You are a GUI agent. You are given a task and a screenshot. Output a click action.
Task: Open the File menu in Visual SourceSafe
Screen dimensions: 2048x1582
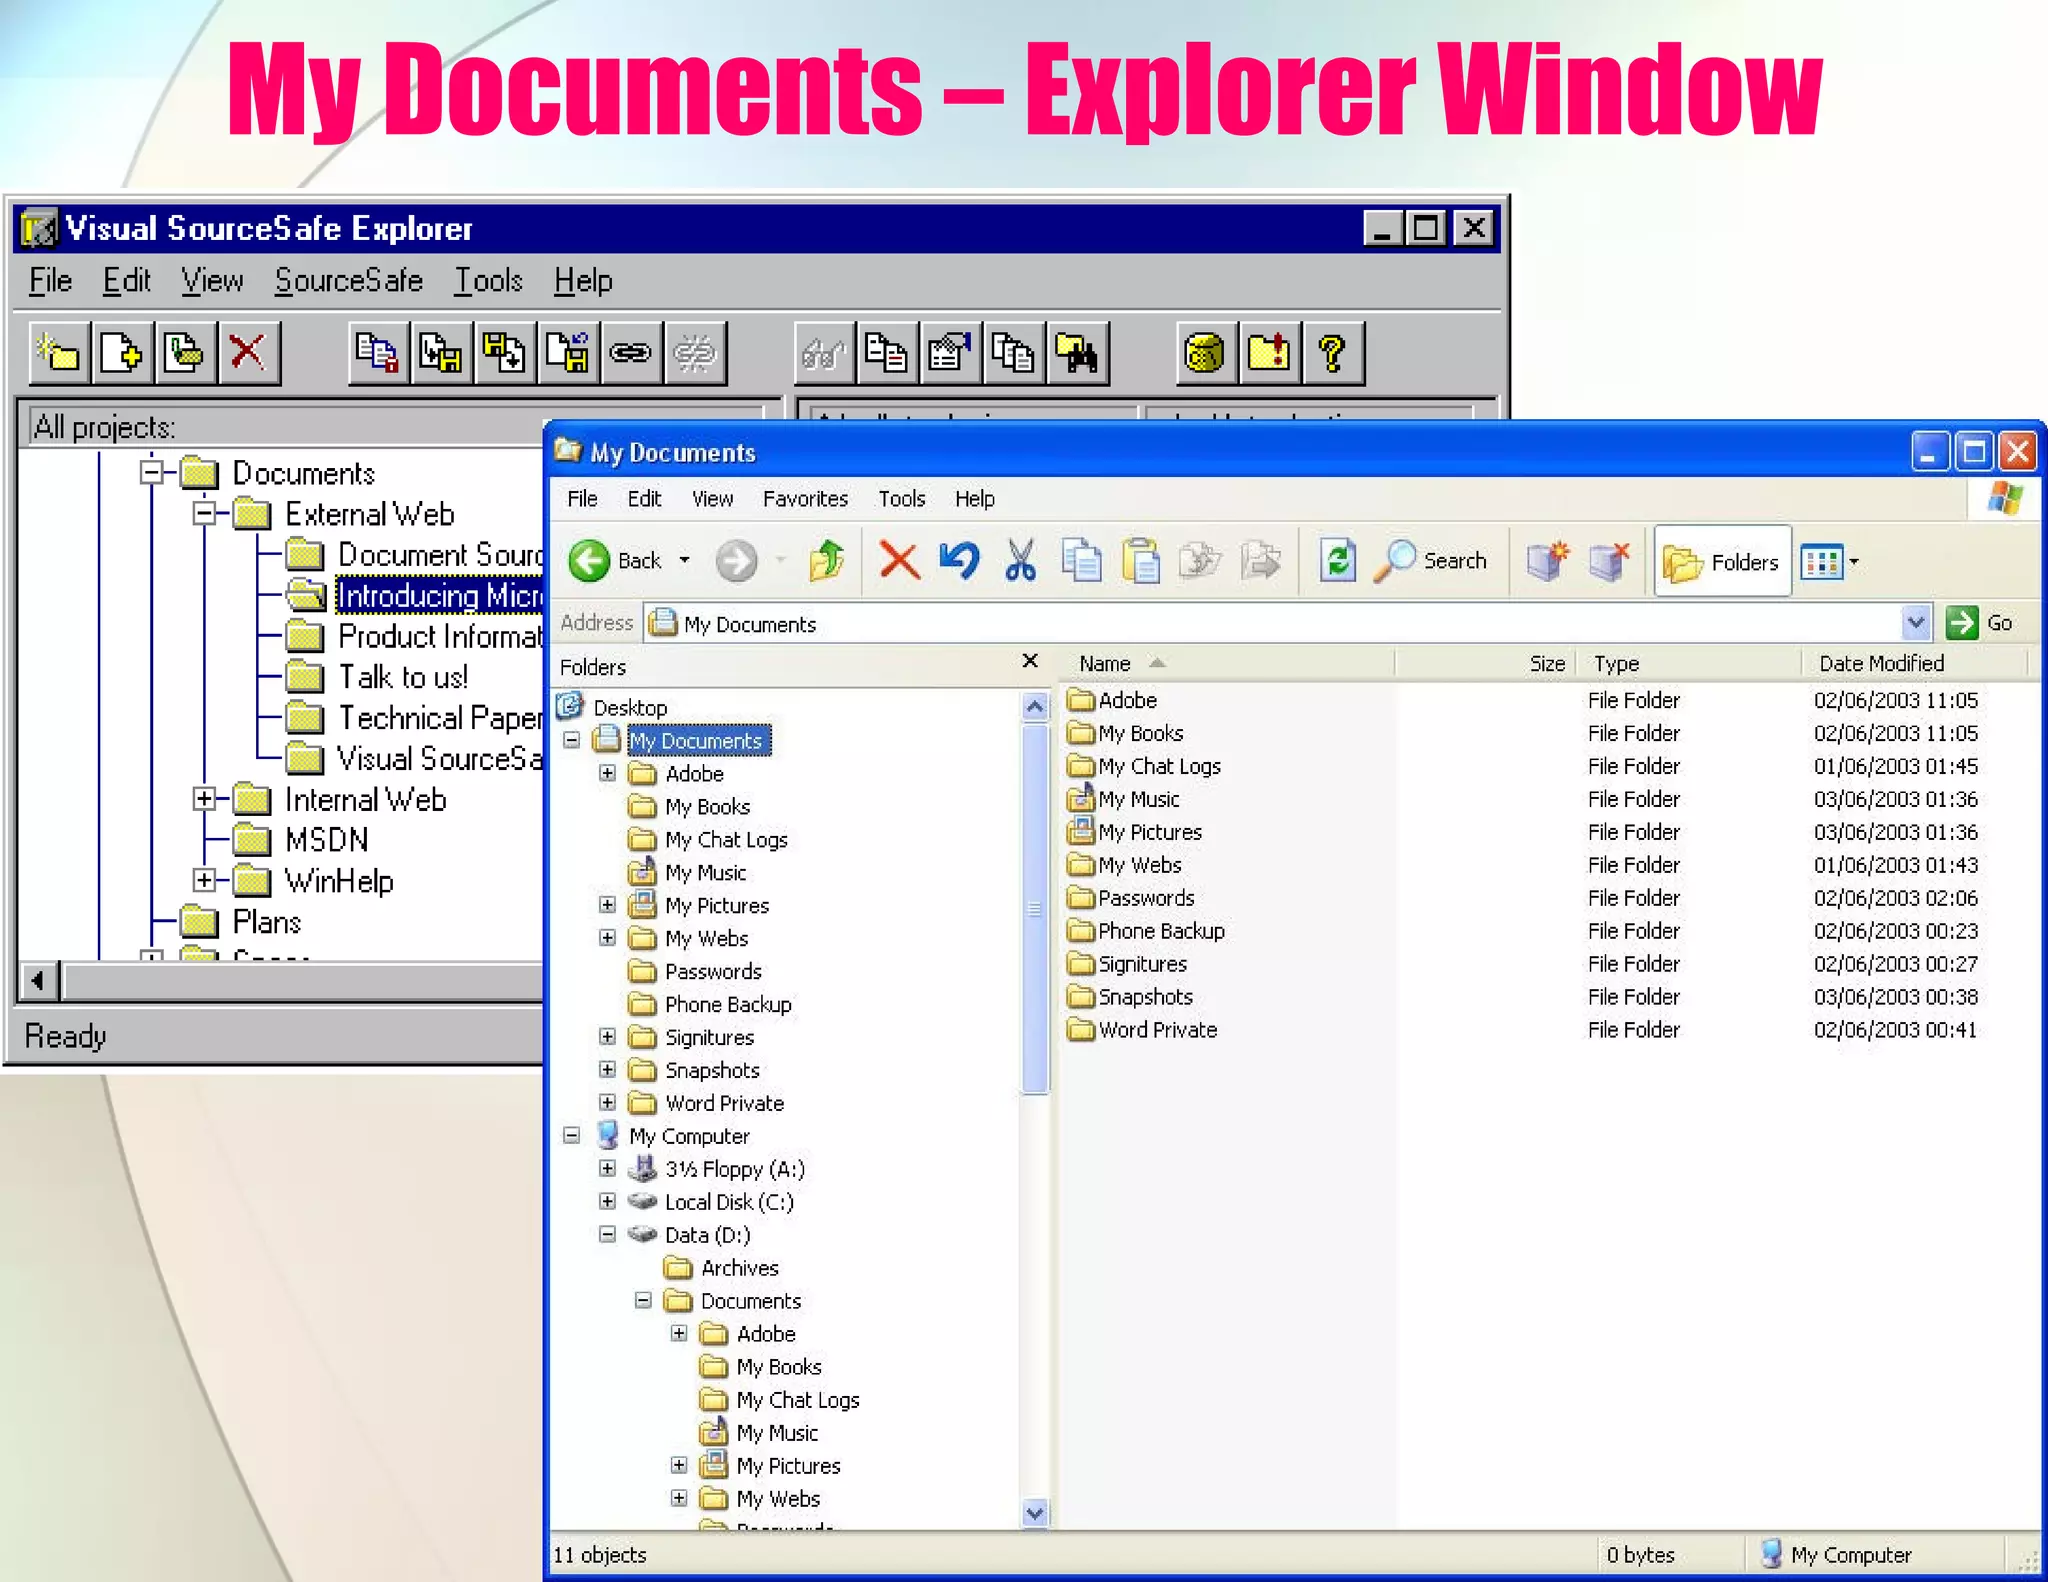pyautogui.click(x=50, y=281)
